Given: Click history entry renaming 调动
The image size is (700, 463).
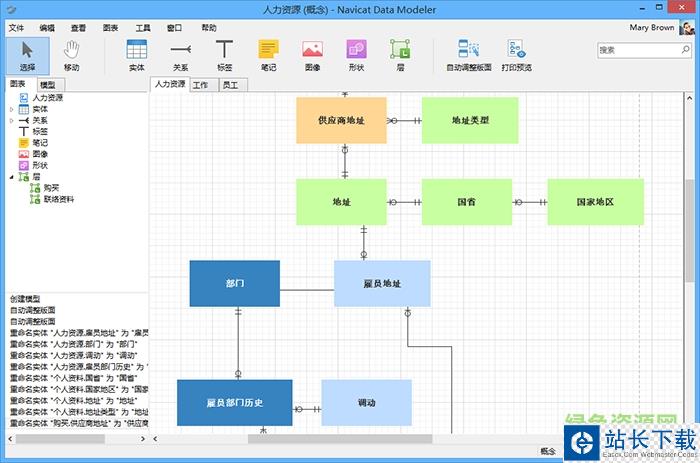Looking at the screenshot, I should 74,356.
